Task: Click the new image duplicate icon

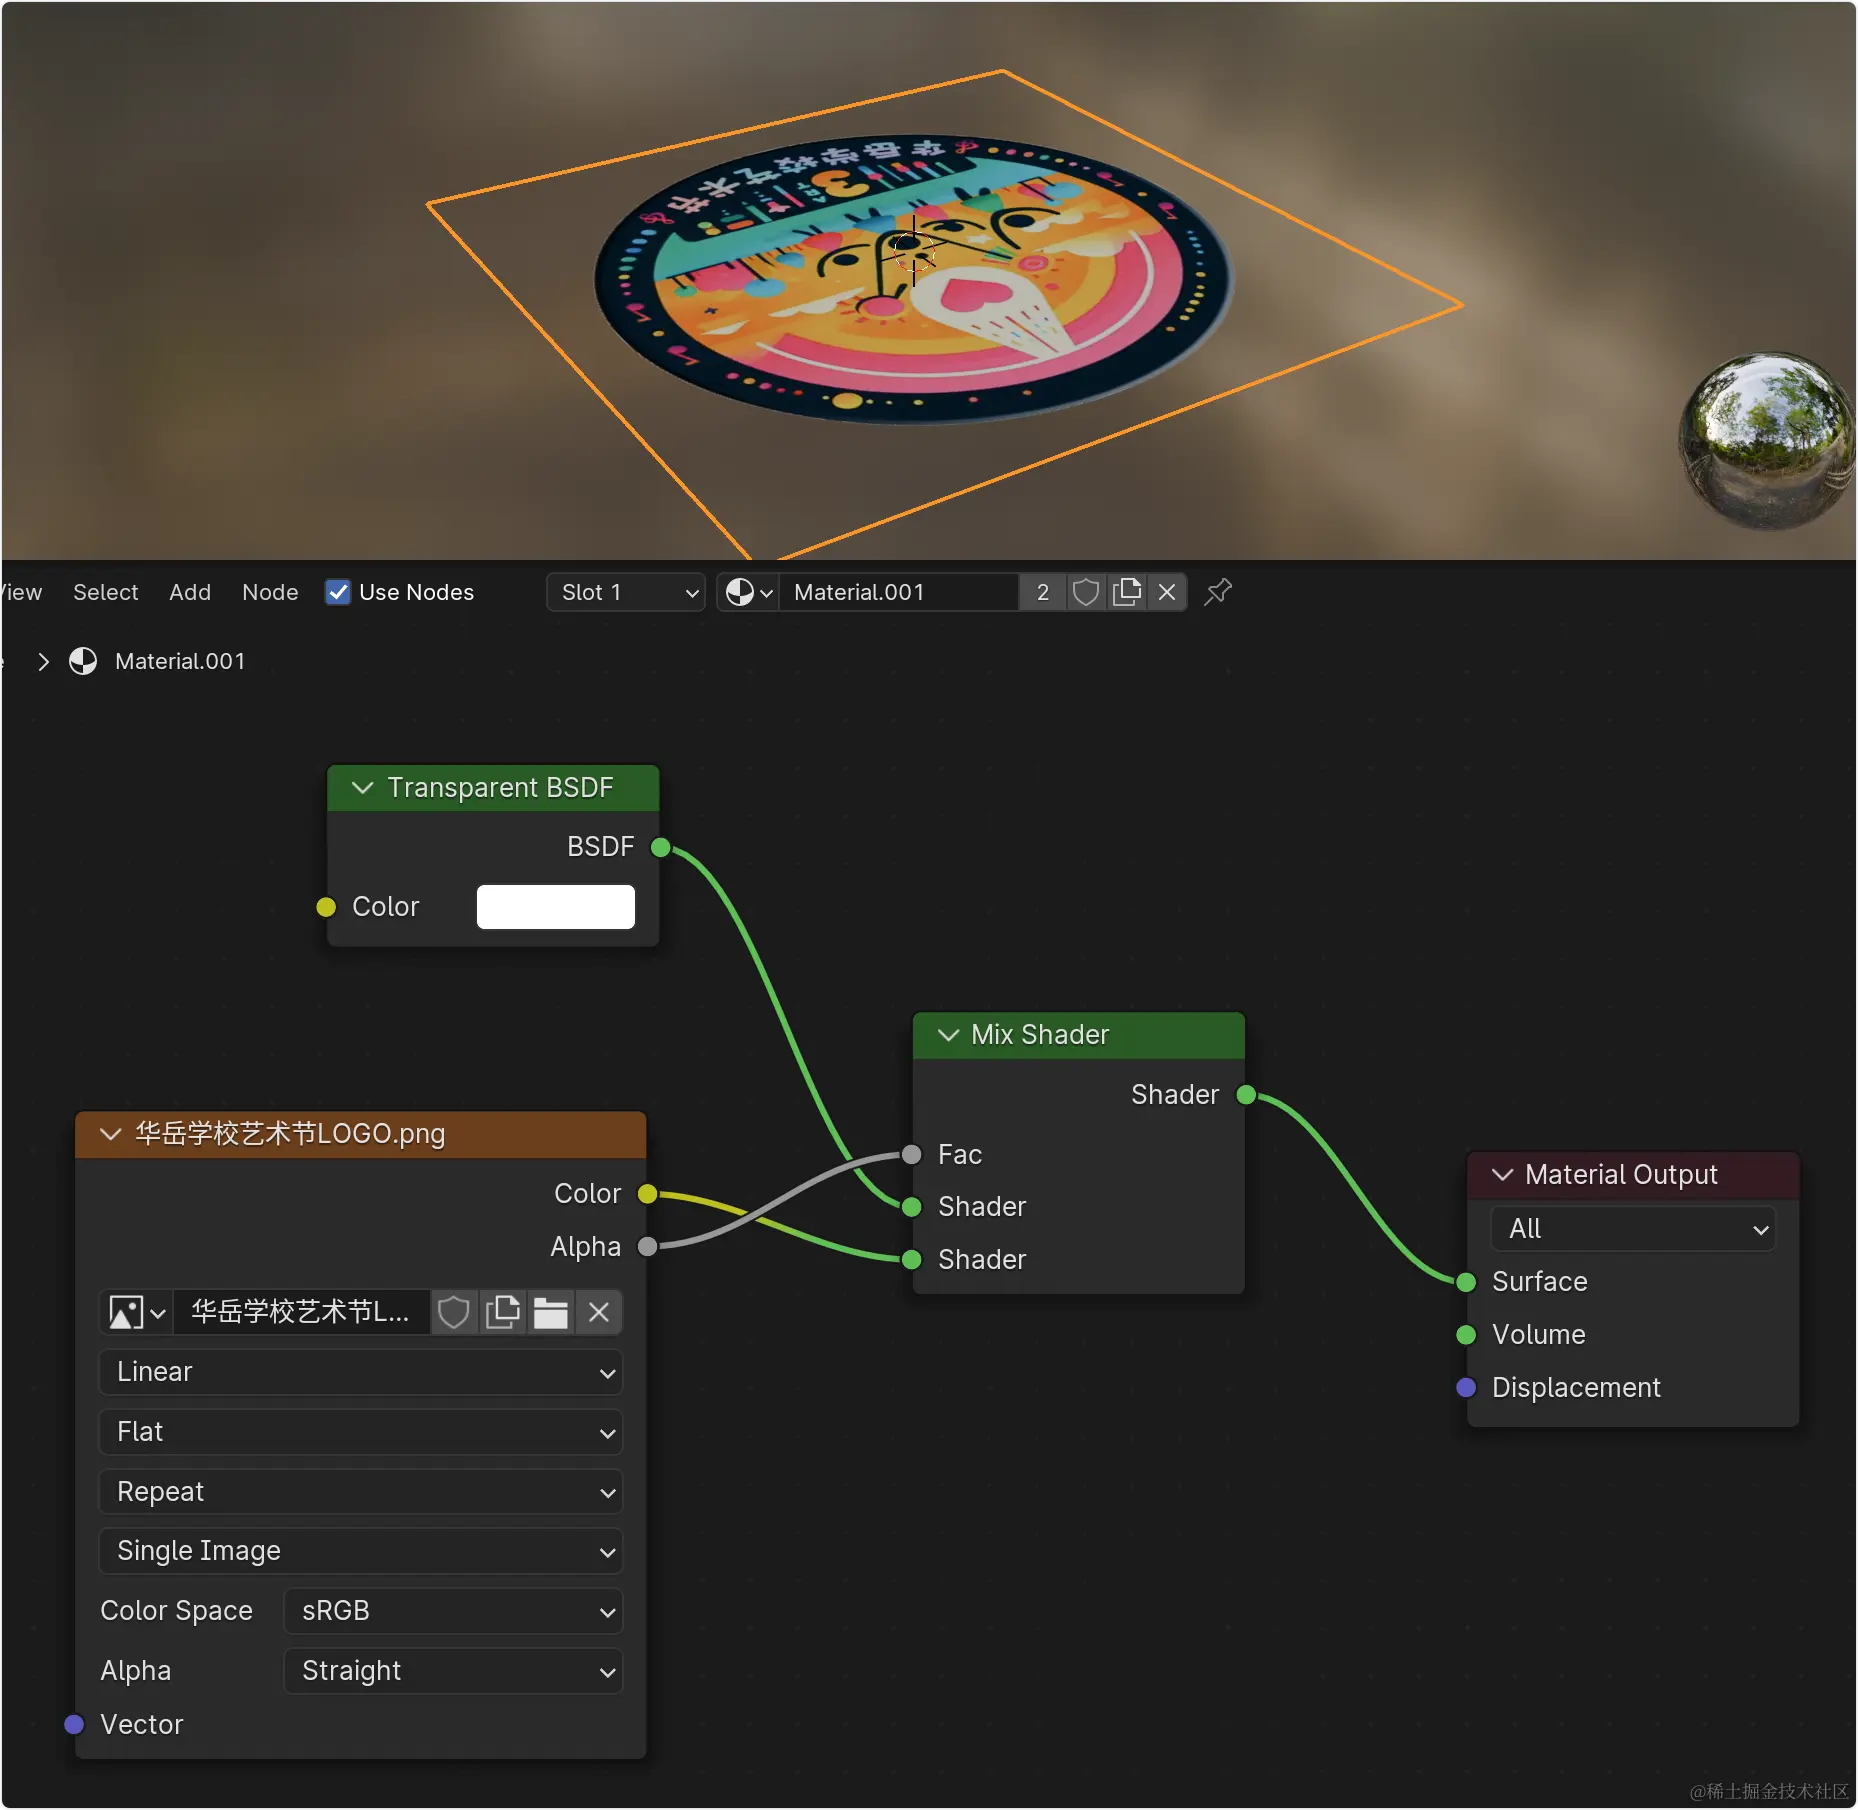Action: coord(502,1312)
